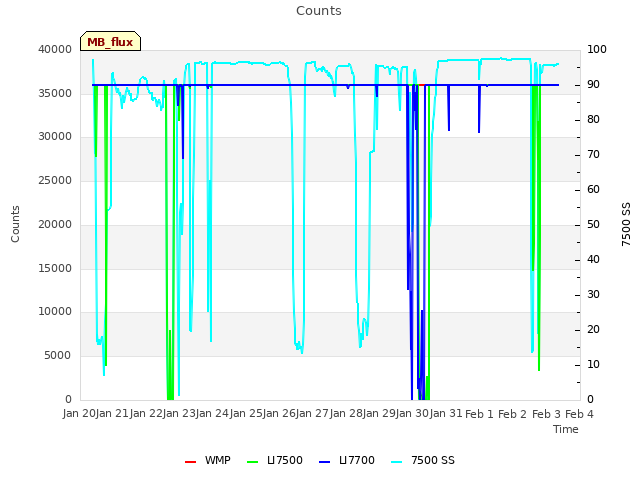Click the Feb 4 date tick label

(579, 414)
